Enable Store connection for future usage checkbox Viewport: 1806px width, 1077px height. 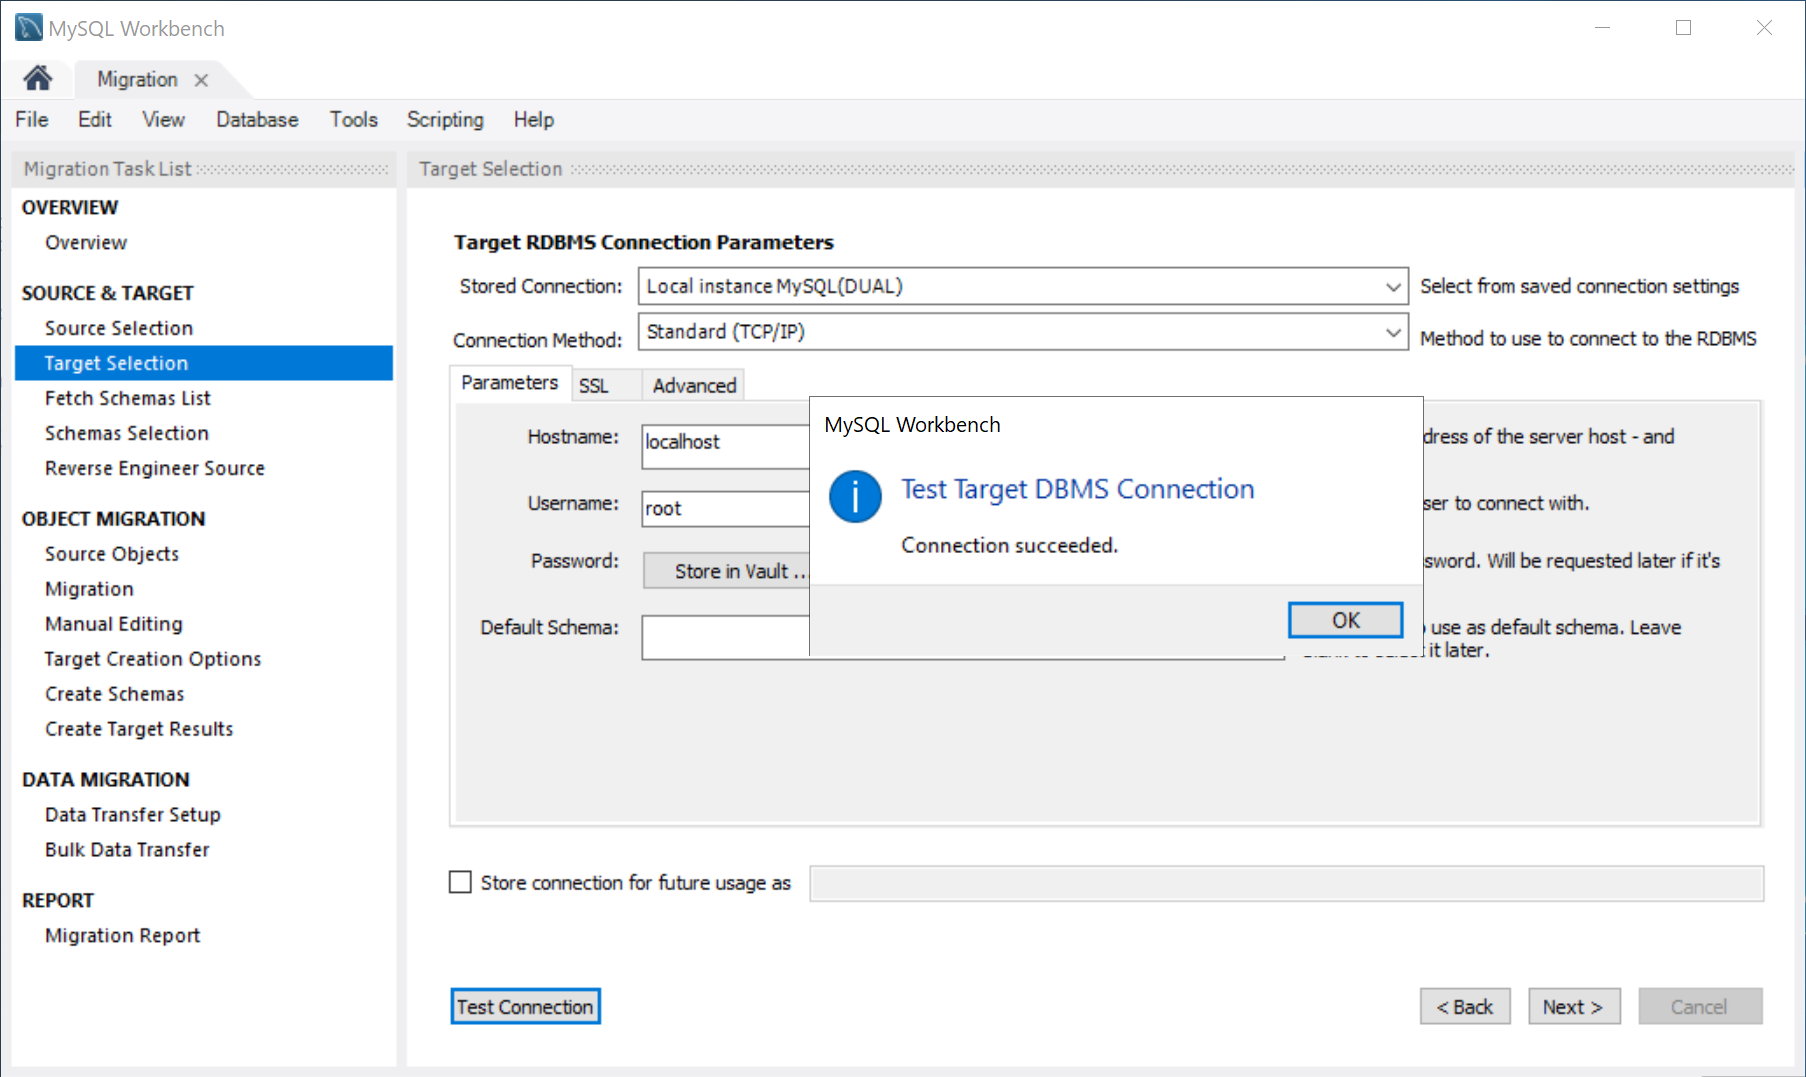tap(460, 882)
